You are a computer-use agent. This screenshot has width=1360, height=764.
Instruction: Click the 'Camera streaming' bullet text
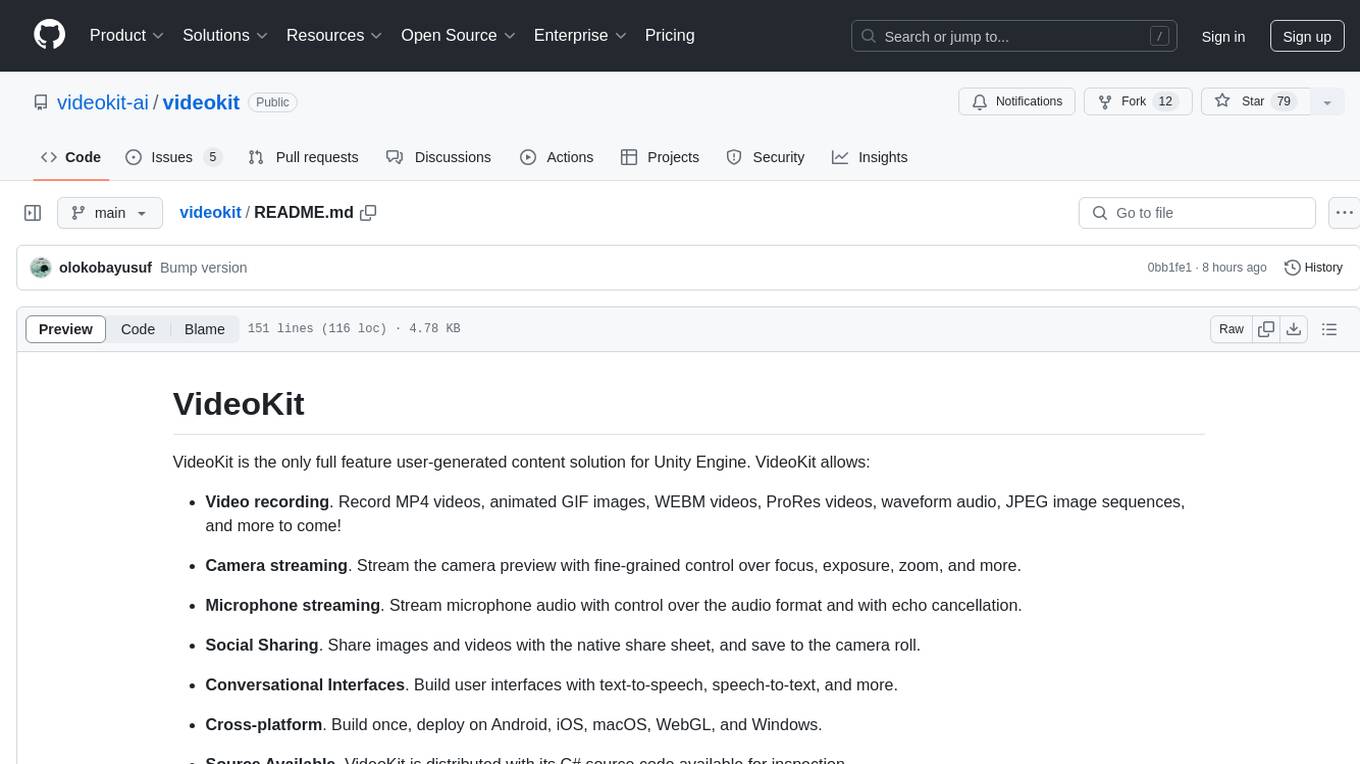pos(276,565)
